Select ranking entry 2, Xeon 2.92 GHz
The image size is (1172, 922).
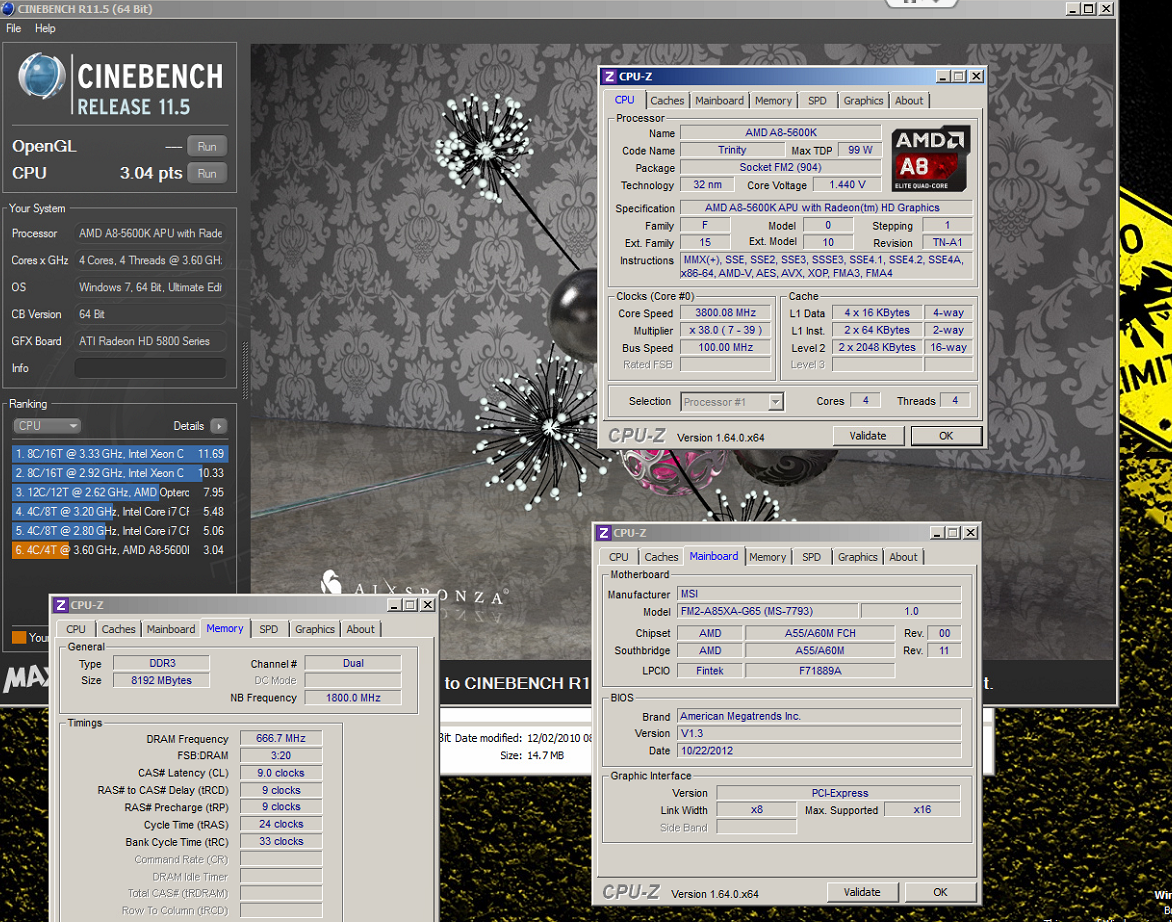tap(120, 473)
